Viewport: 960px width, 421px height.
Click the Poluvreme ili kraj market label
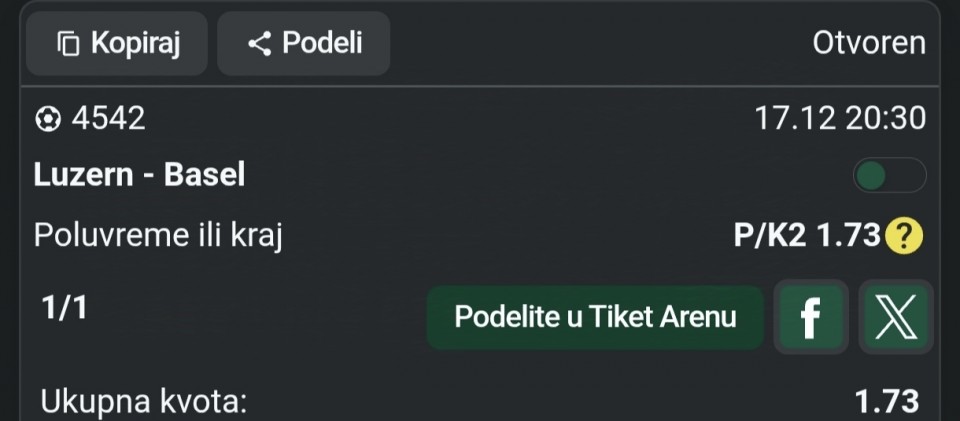coord(159,236)
